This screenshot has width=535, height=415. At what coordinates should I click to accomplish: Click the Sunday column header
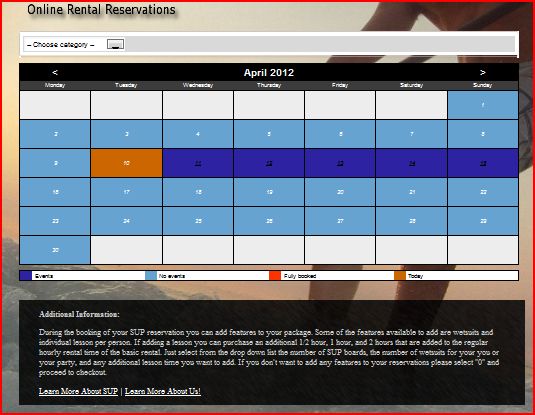click(482, 85)
